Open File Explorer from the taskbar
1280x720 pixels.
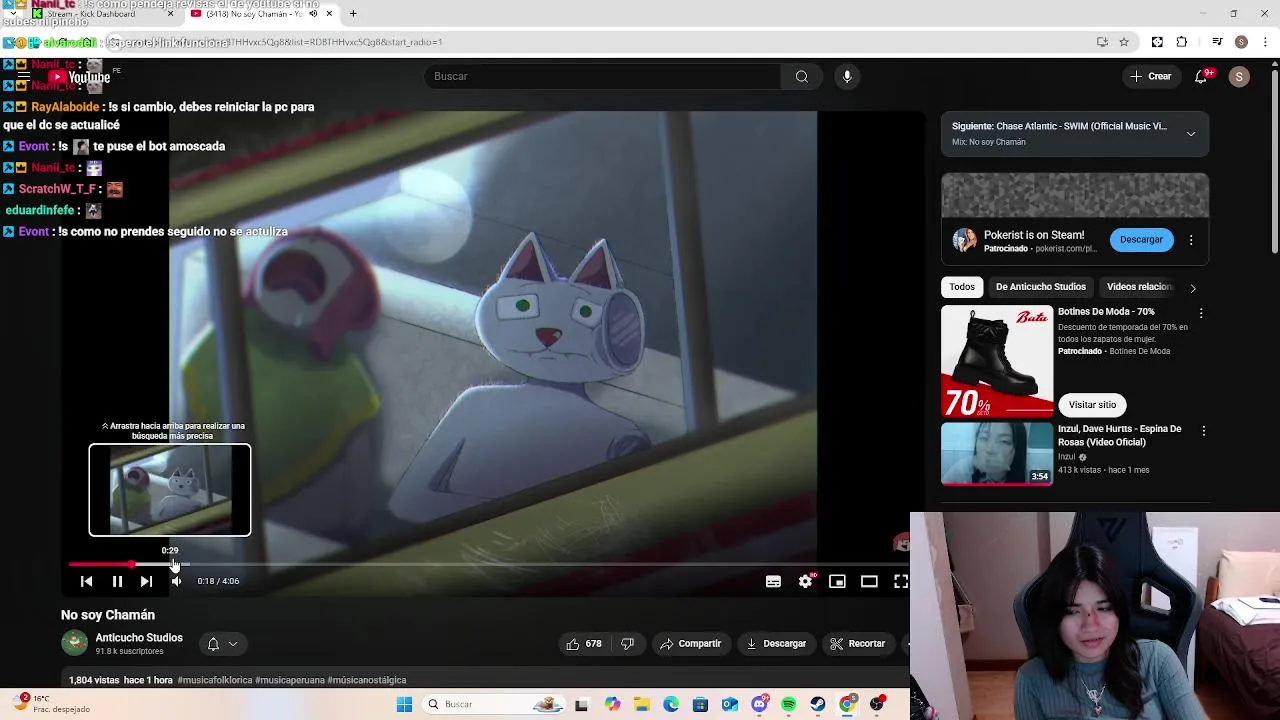[x=641, y=705]
